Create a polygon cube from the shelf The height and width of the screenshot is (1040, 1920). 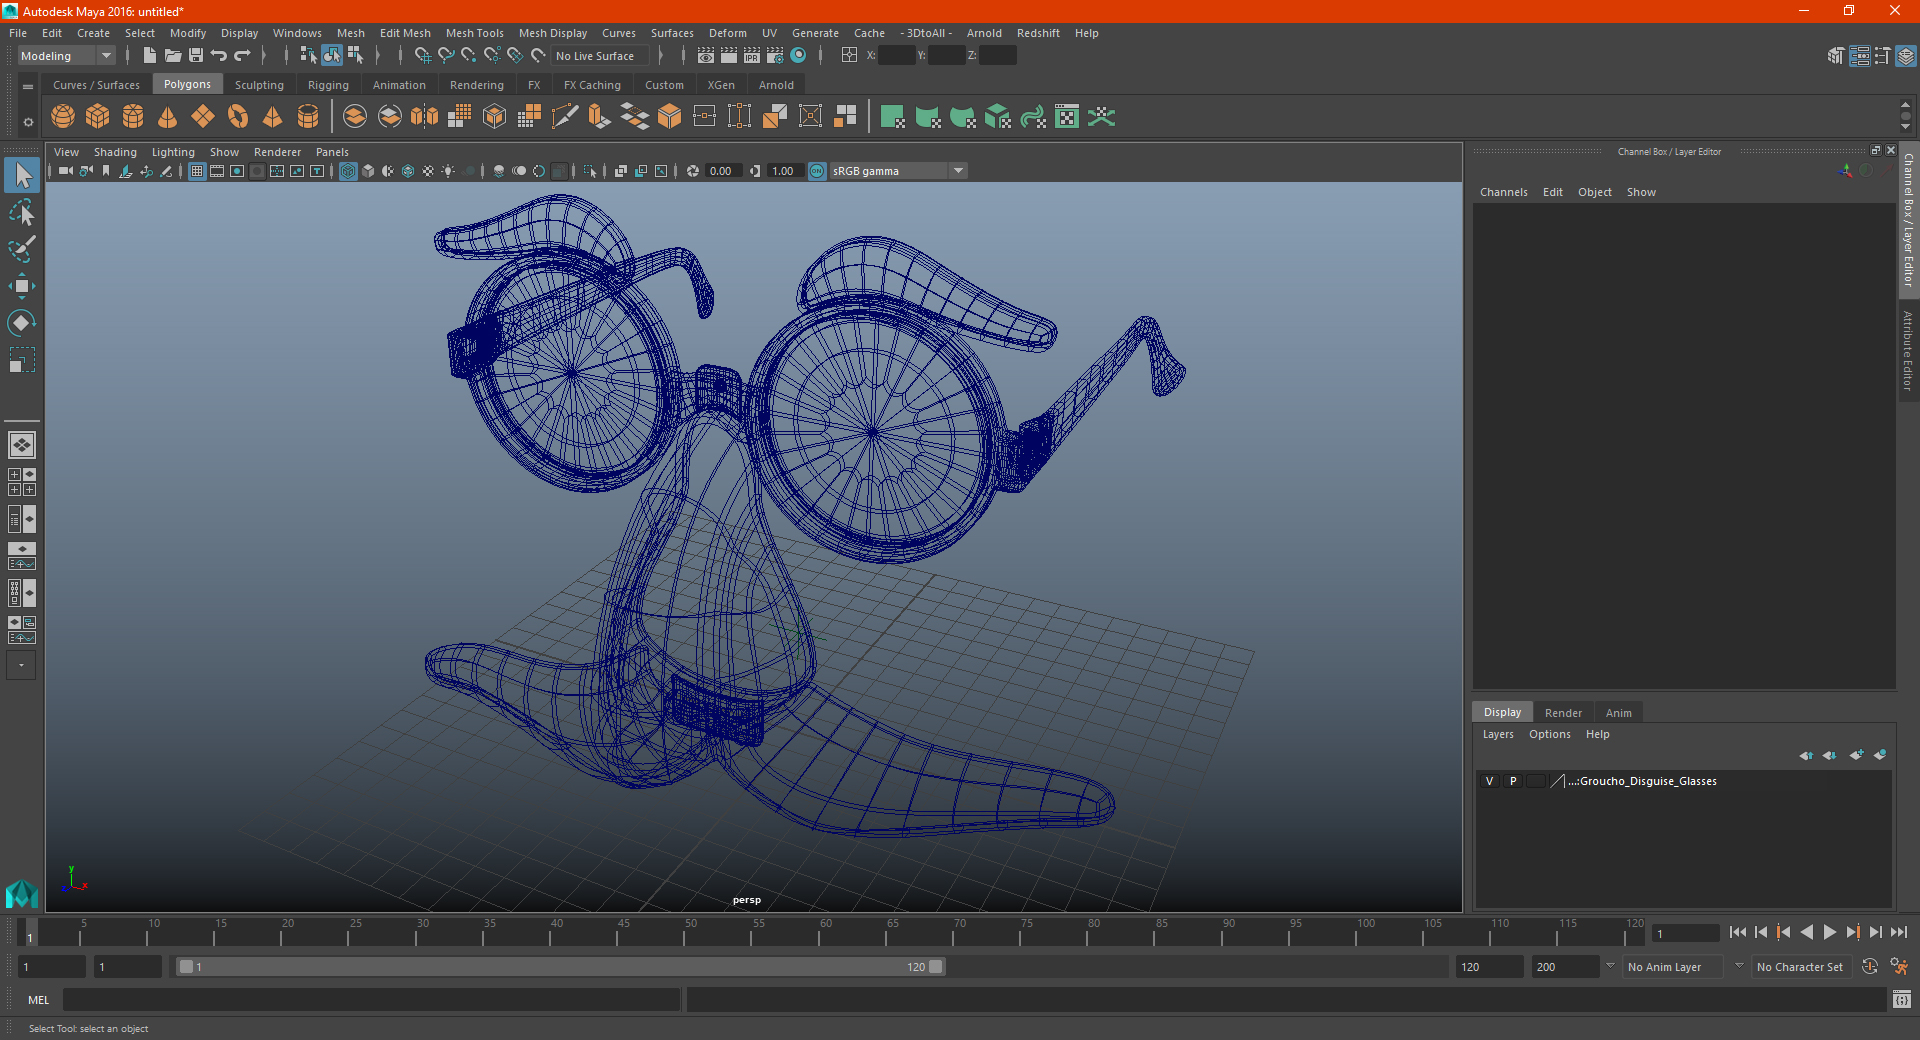98,117
